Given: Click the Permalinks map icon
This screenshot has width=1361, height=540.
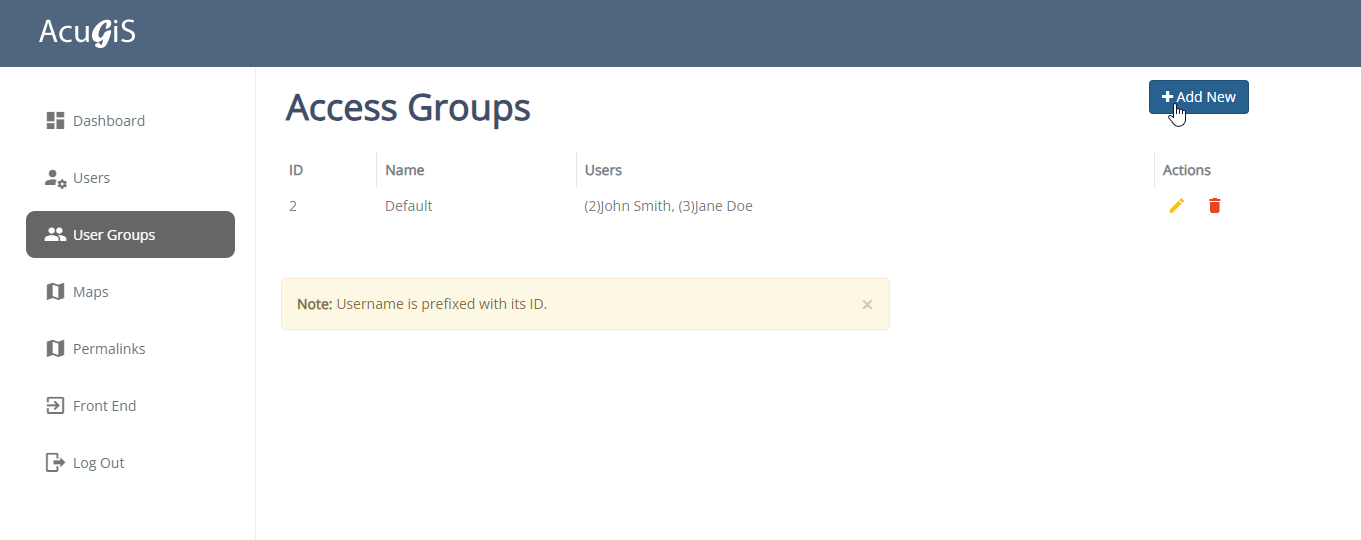Looking at the screenshot, I should 55,349.
